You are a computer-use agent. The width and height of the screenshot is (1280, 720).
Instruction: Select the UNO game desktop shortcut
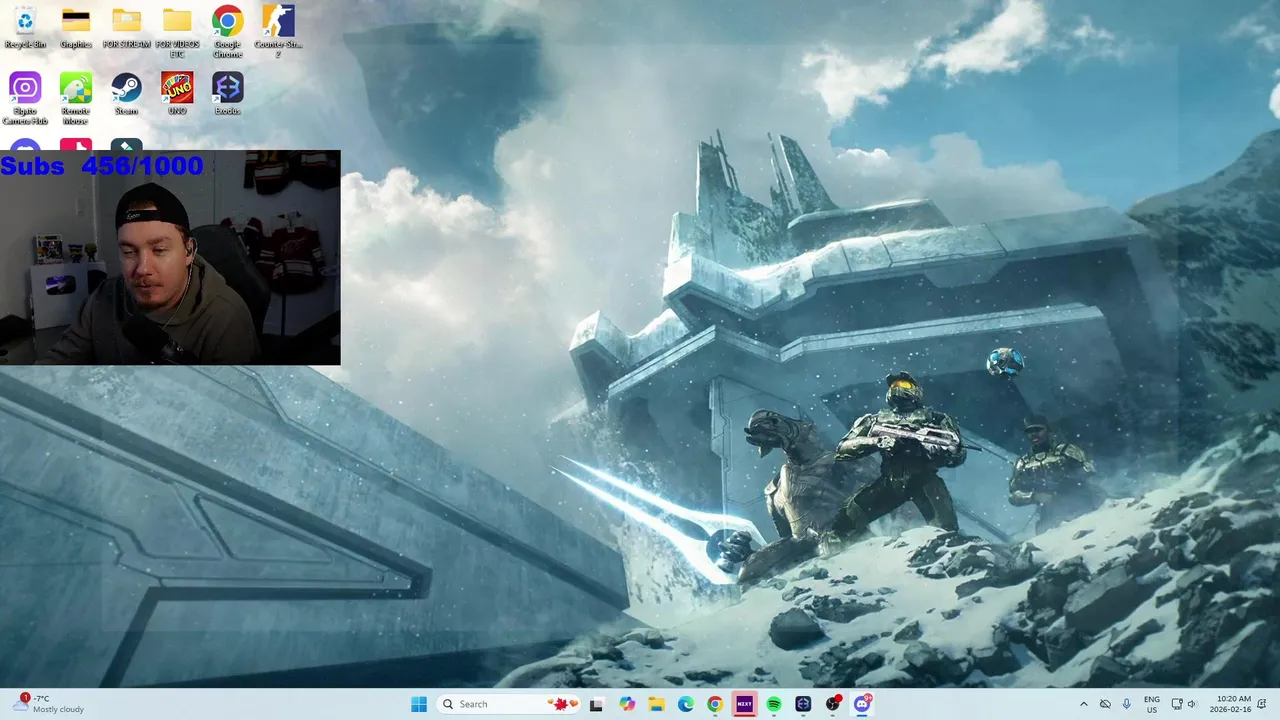pos(177,94)
